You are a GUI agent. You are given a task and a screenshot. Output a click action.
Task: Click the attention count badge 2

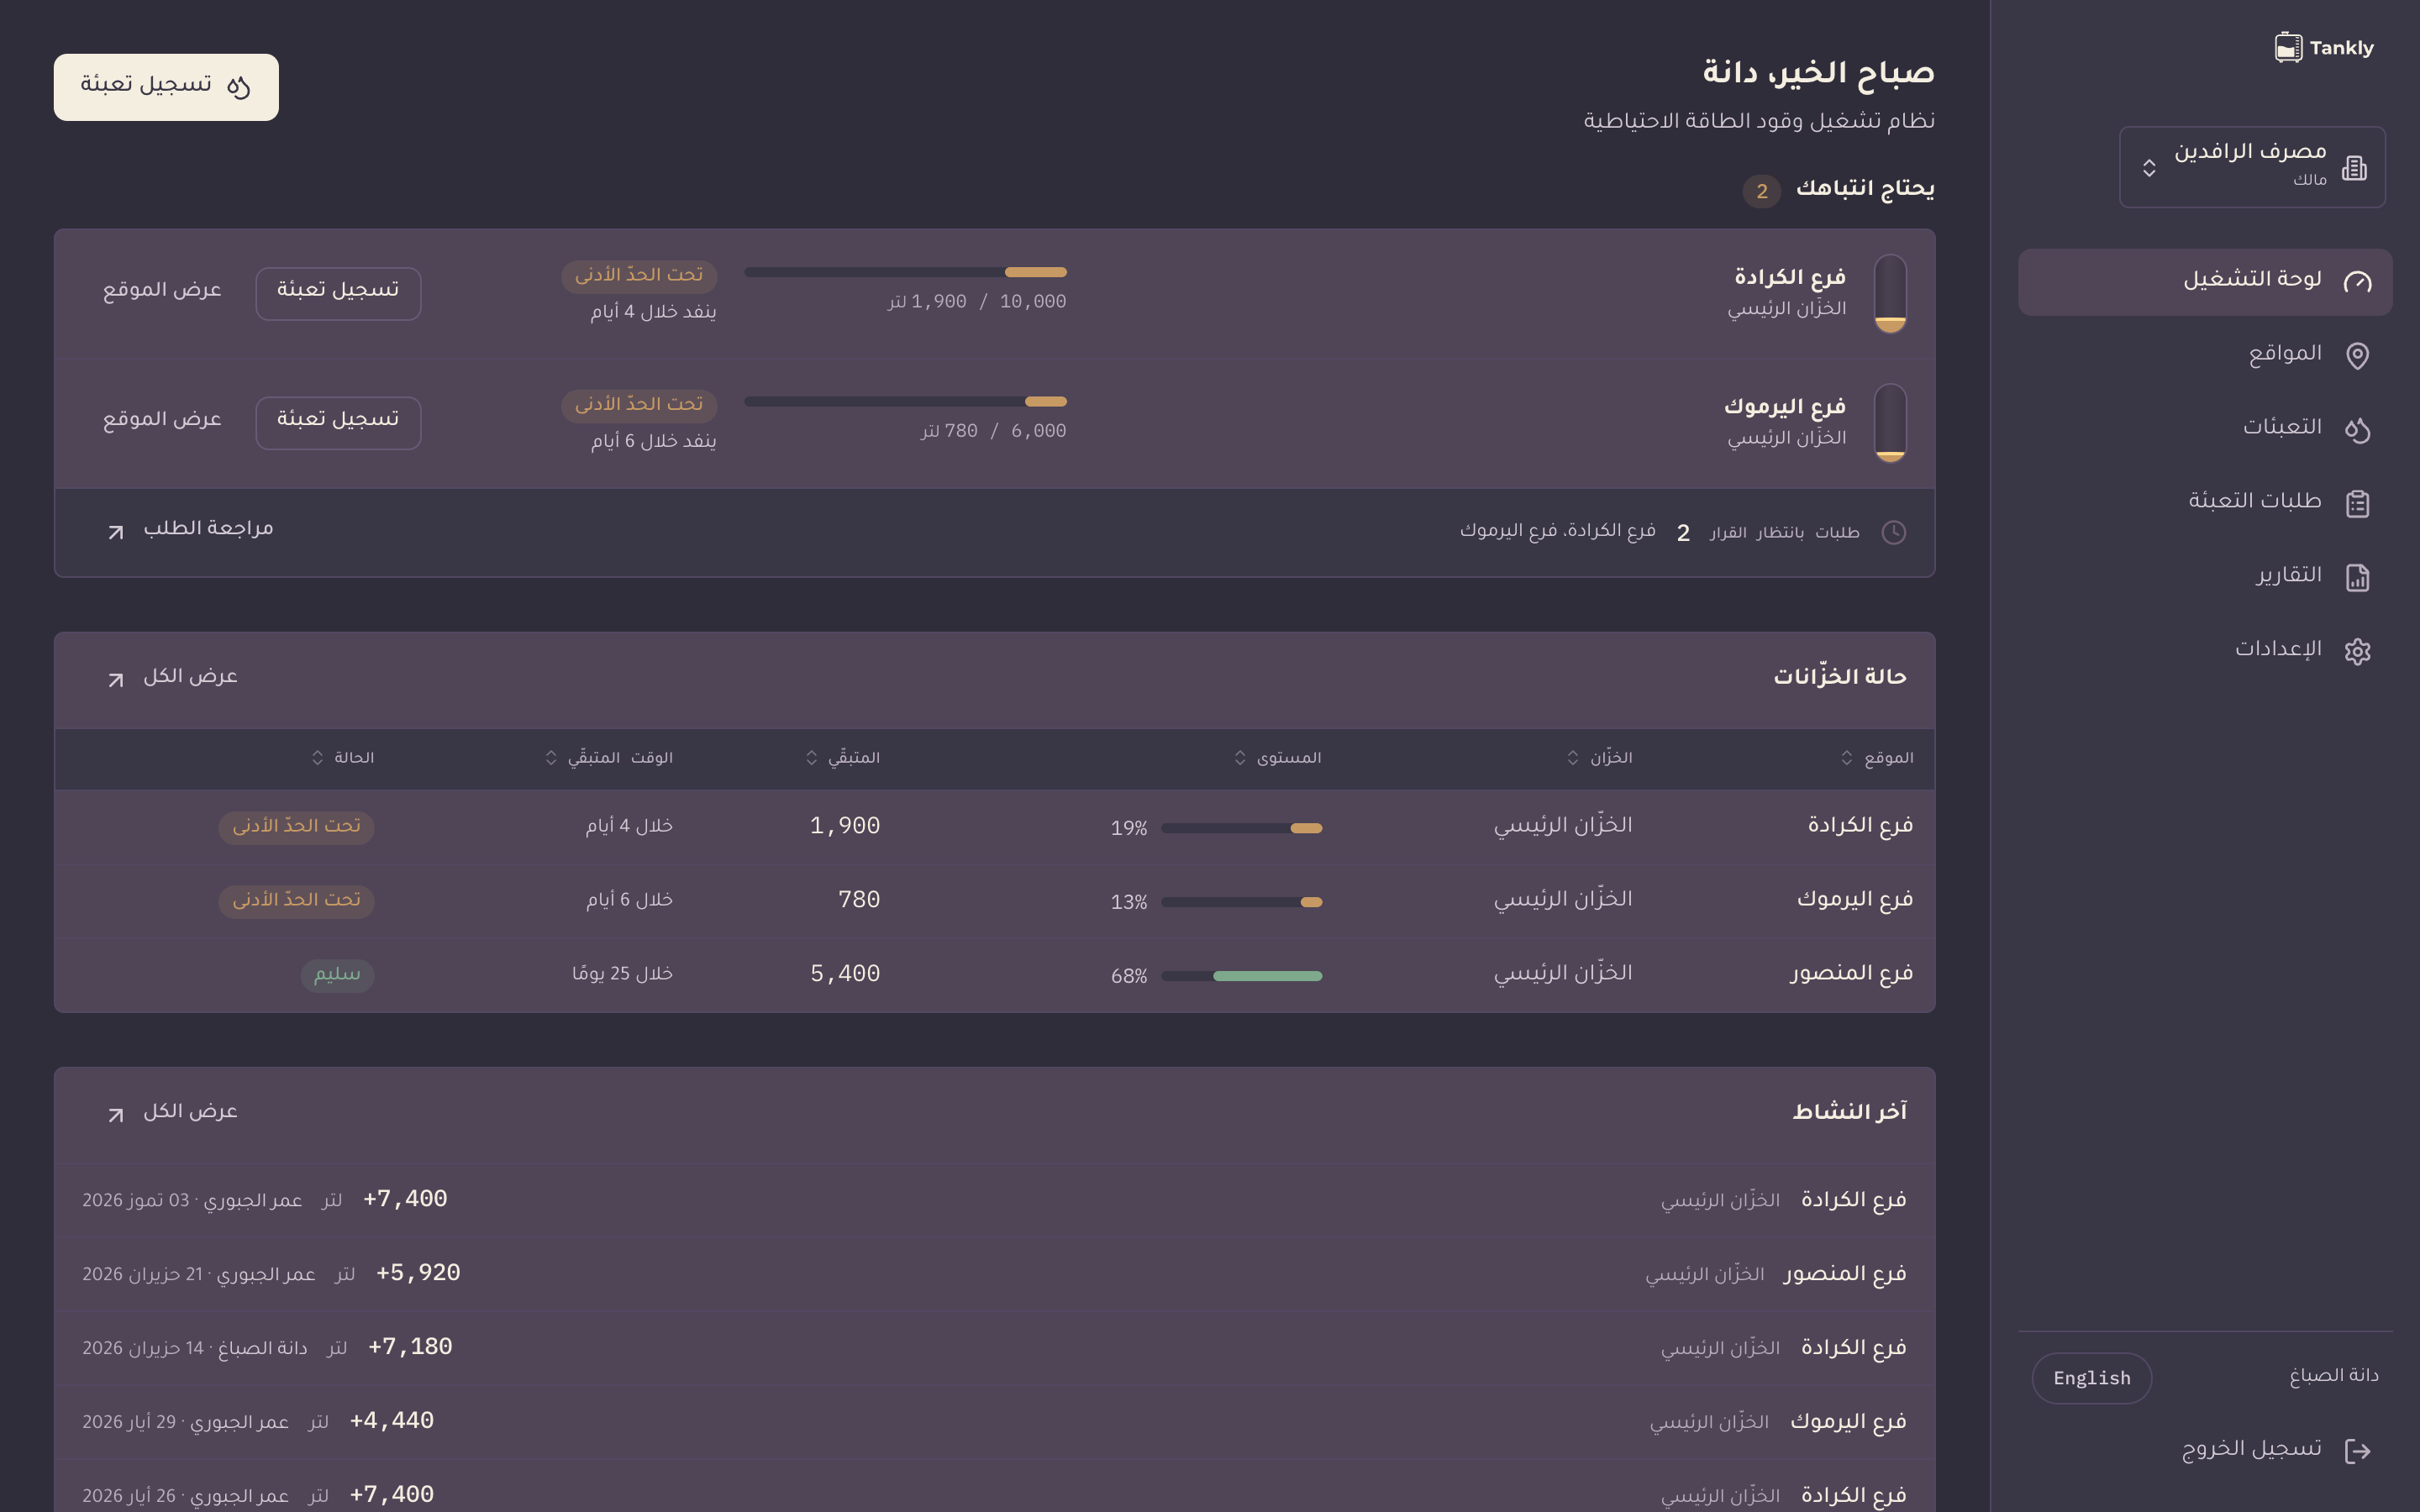pos(1761,191)
